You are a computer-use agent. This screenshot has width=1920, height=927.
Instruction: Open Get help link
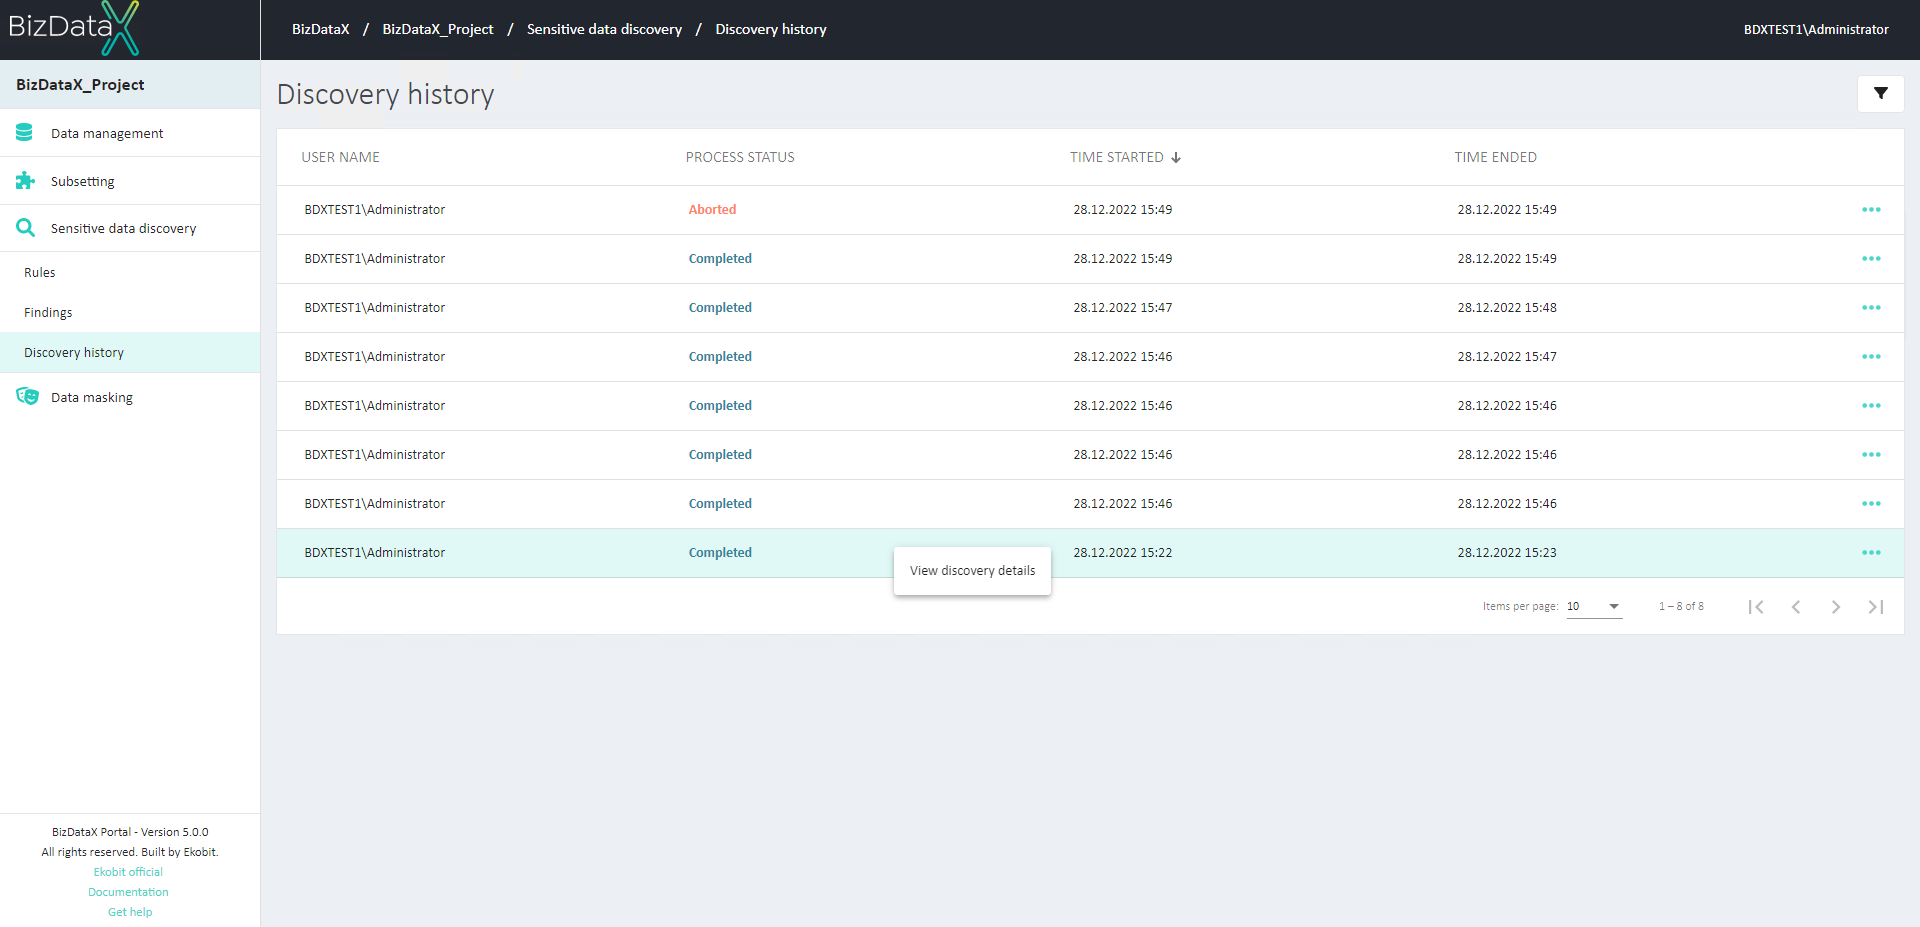coord(130,912)
